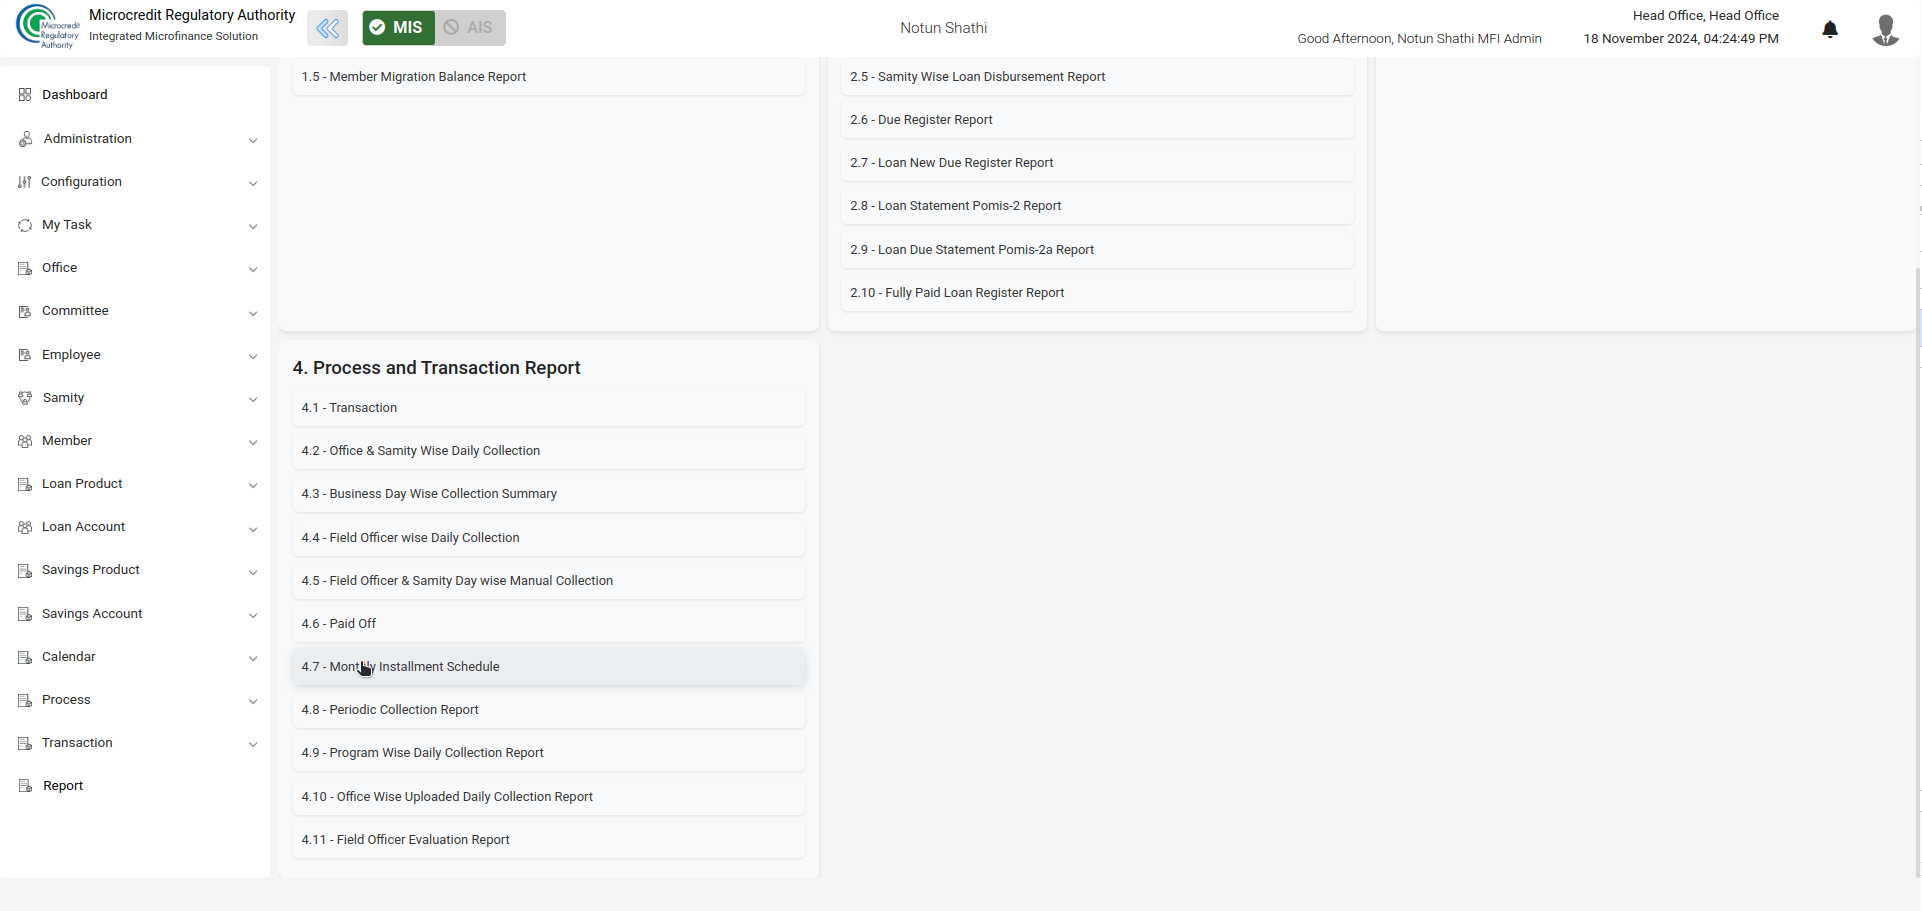This screenshot has width=1922, height=911.
Task: Open notifications bell icon
Action: coord(1830,29)
